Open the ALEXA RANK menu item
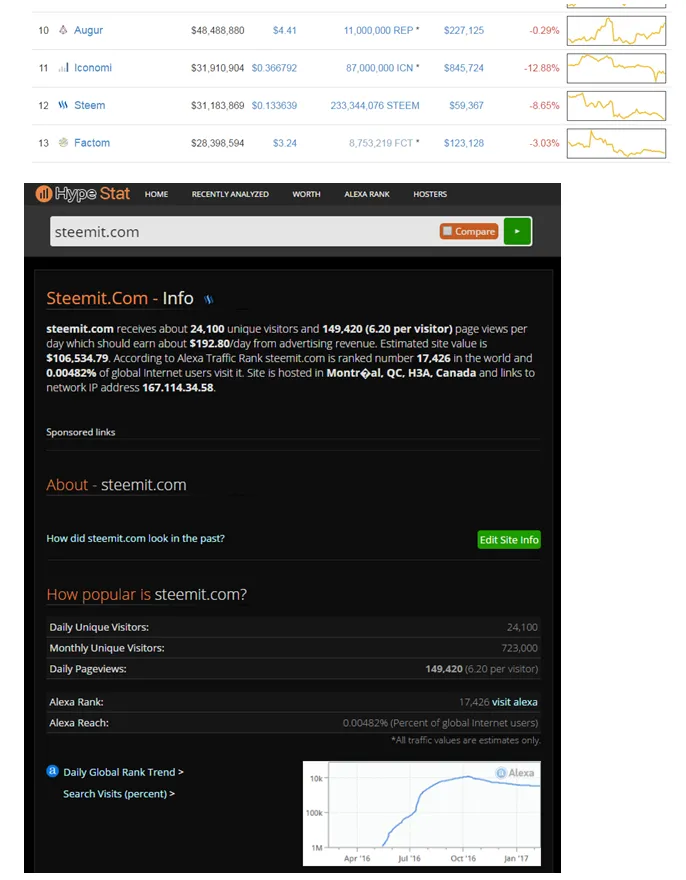 point(367,194)
